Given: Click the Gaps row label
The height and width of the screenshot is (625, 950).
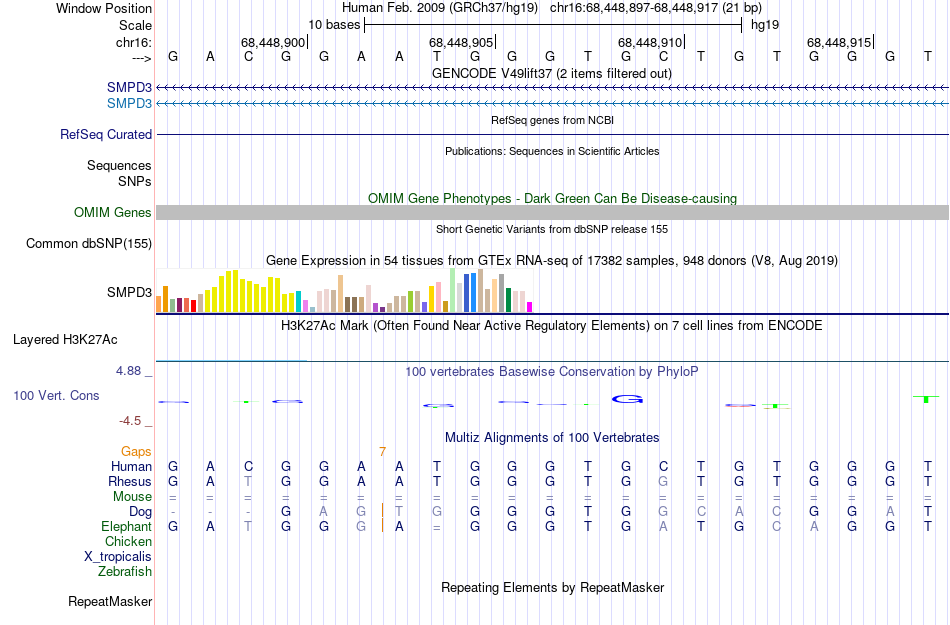Looking at the screenshot, I should pyautogui.click(x=136, y=451).
